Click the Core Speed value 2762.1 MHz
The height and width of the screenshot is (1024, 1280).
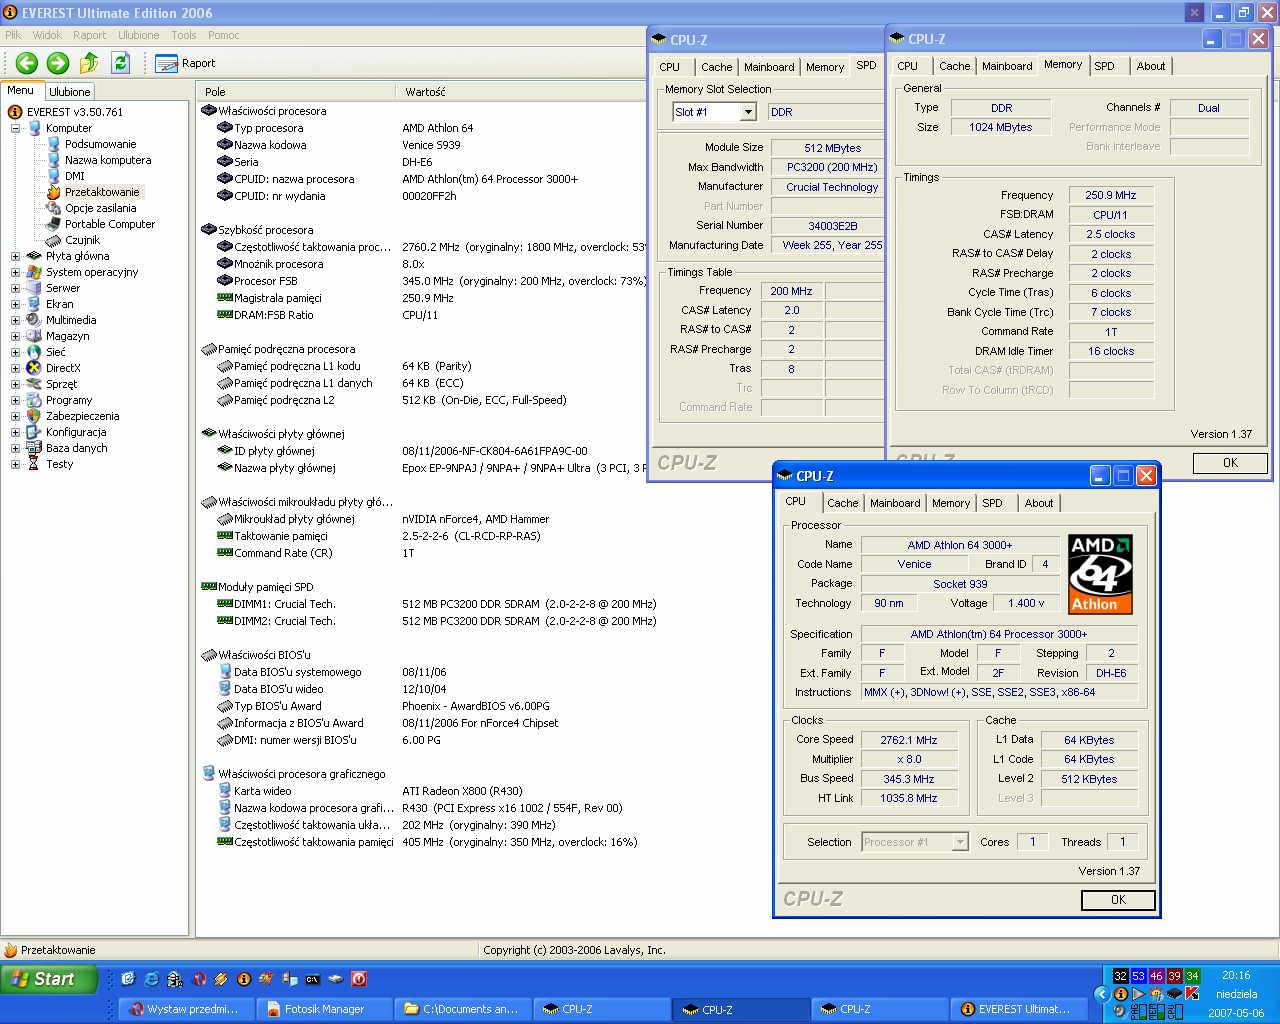908,740
